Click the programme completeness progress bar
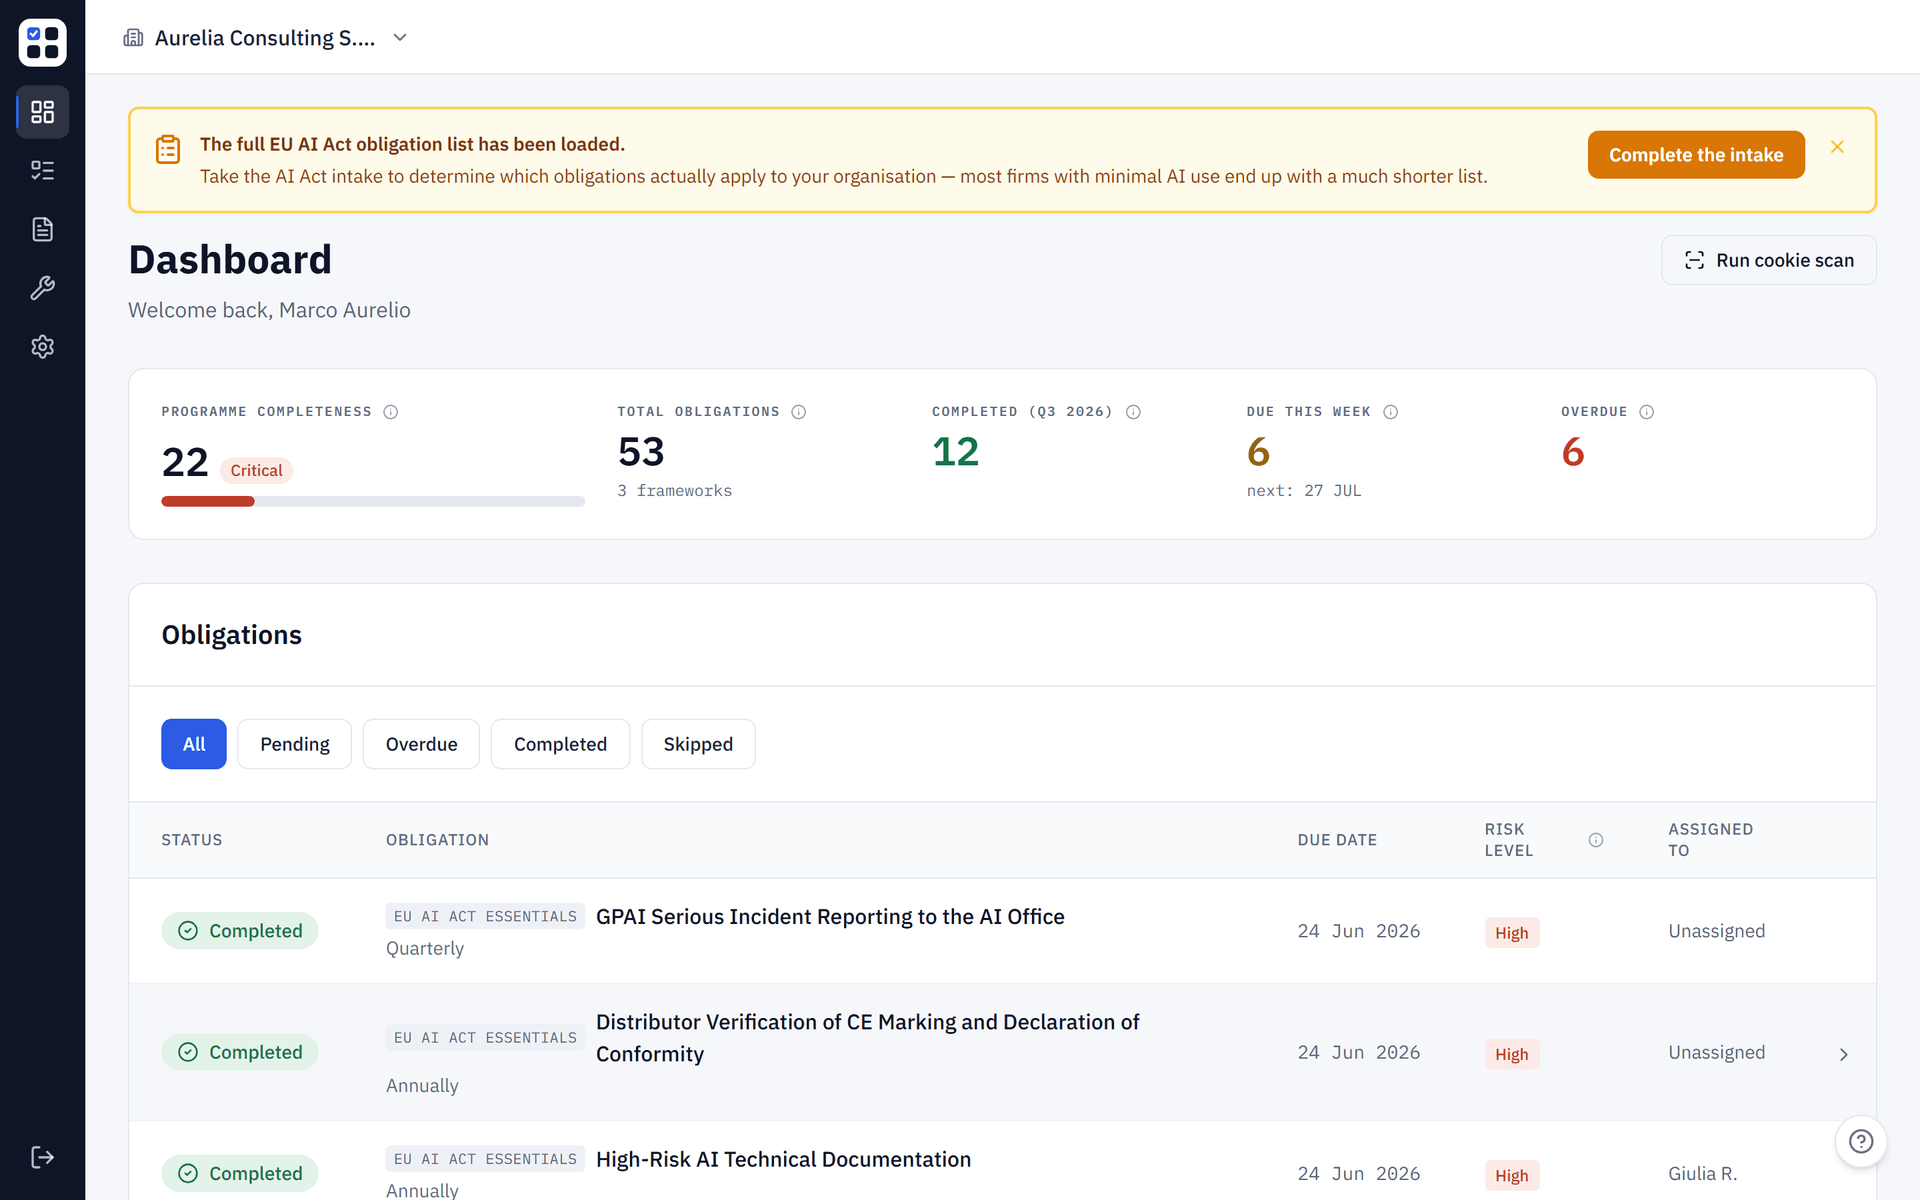1920x1200 pixels. pos(373,502)
